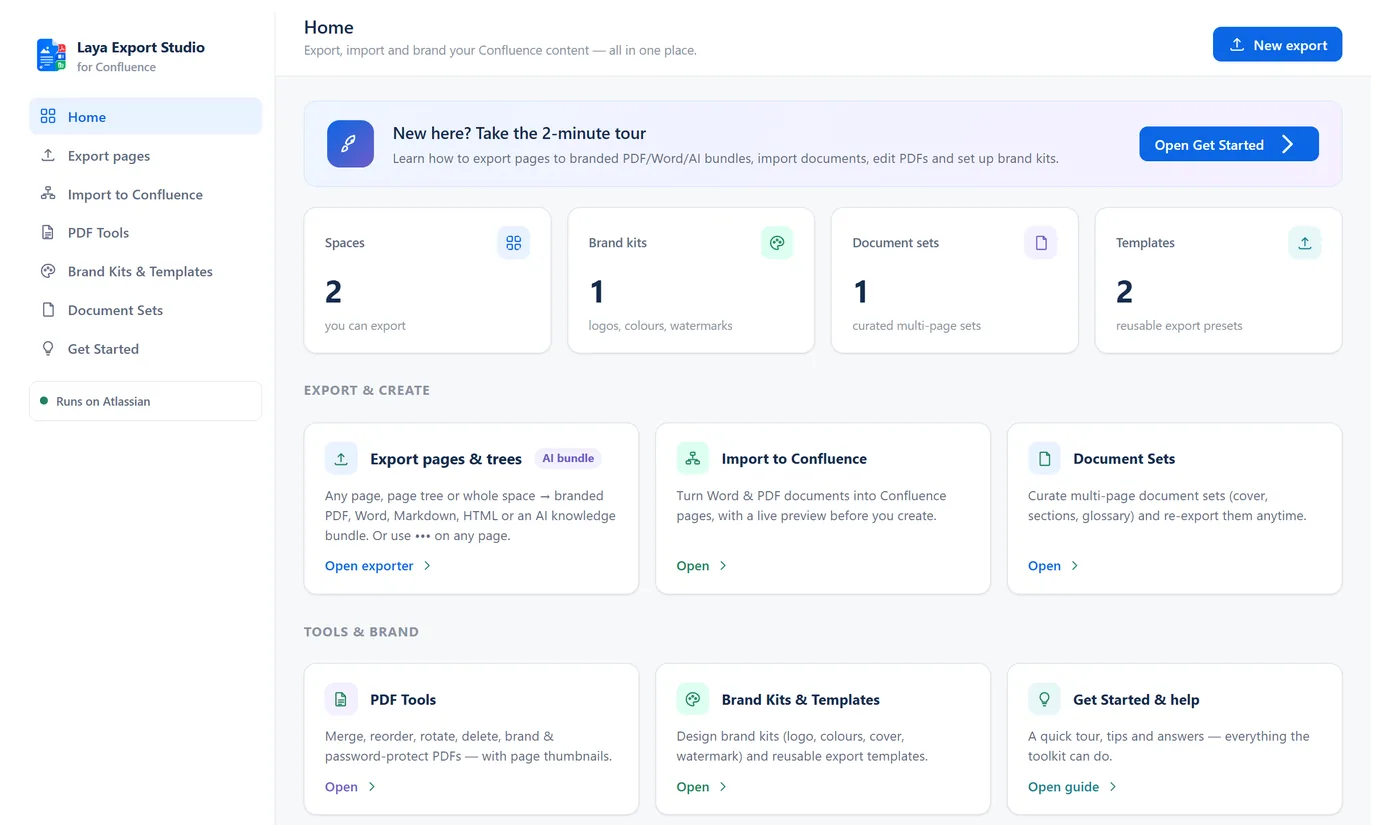Click the PDF Tools document icon in sidebar

[48, 232]
